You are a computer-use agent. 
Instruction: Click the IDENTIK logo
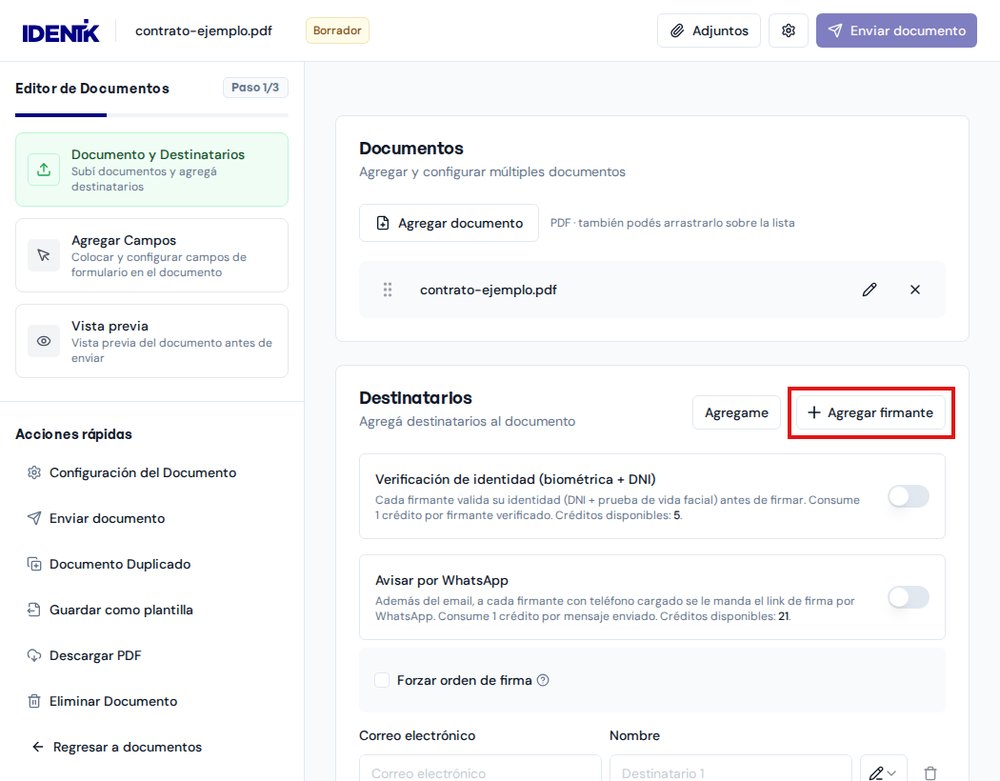[61, 31]
